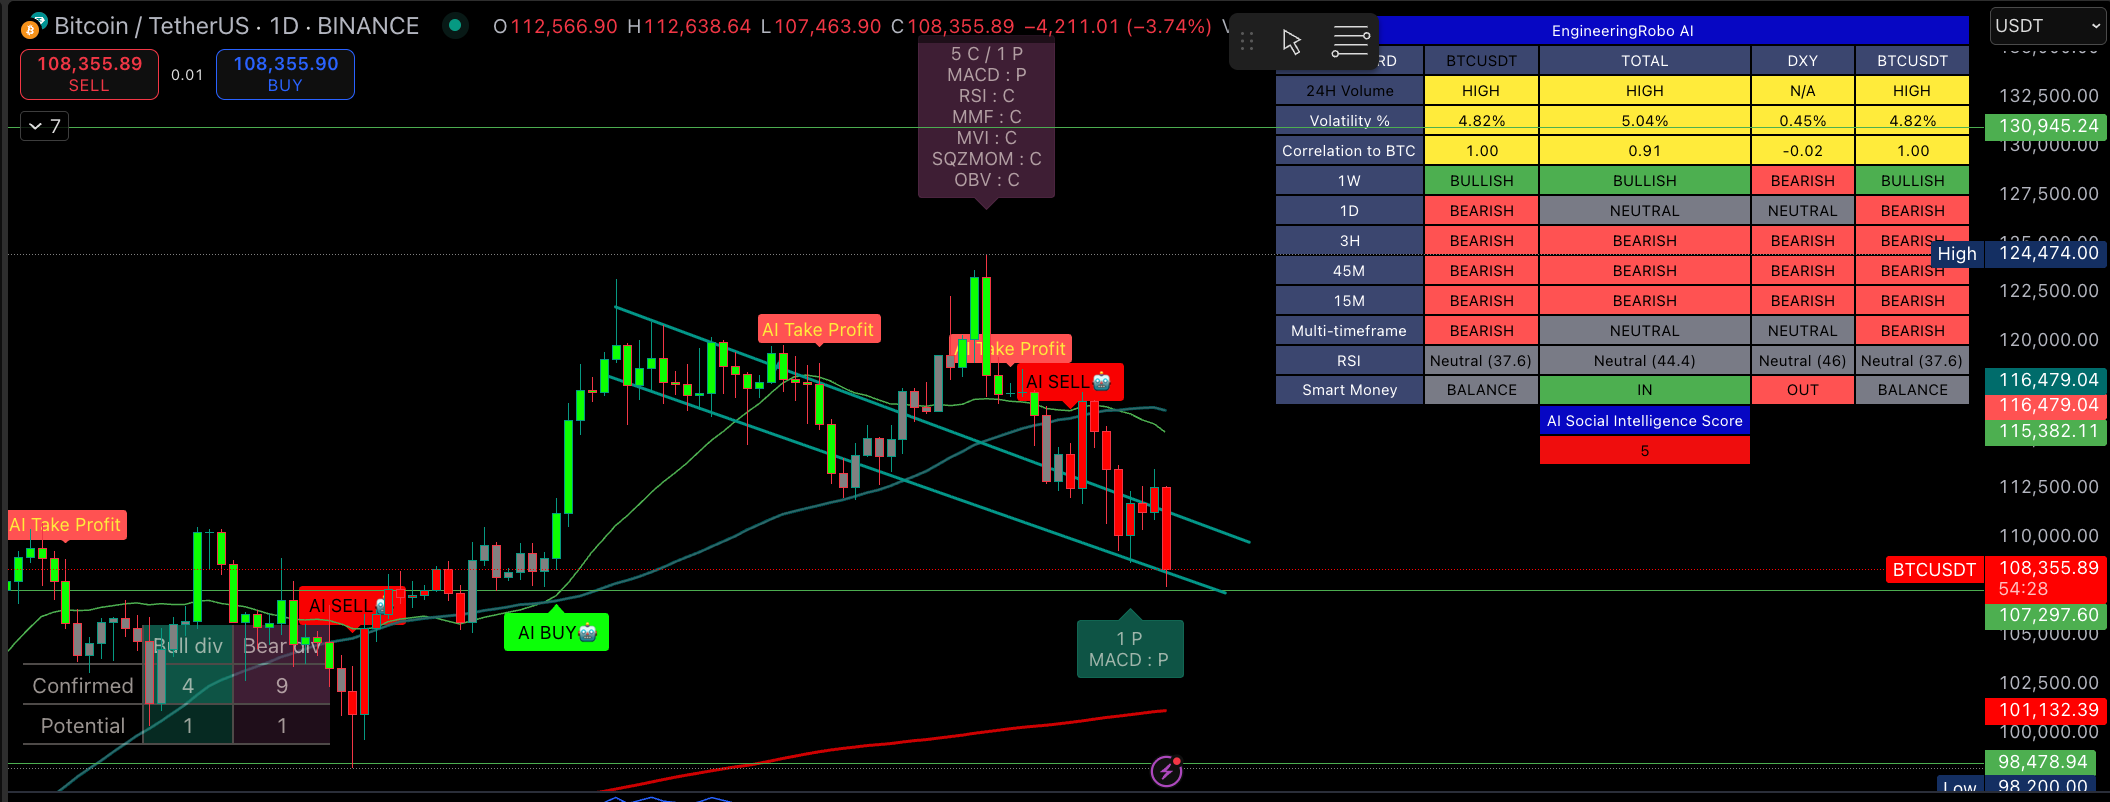The width and height of the screenshot is (2110, 802).
Task: Click the red score cell showing 5
Action: click(1645, 451)
